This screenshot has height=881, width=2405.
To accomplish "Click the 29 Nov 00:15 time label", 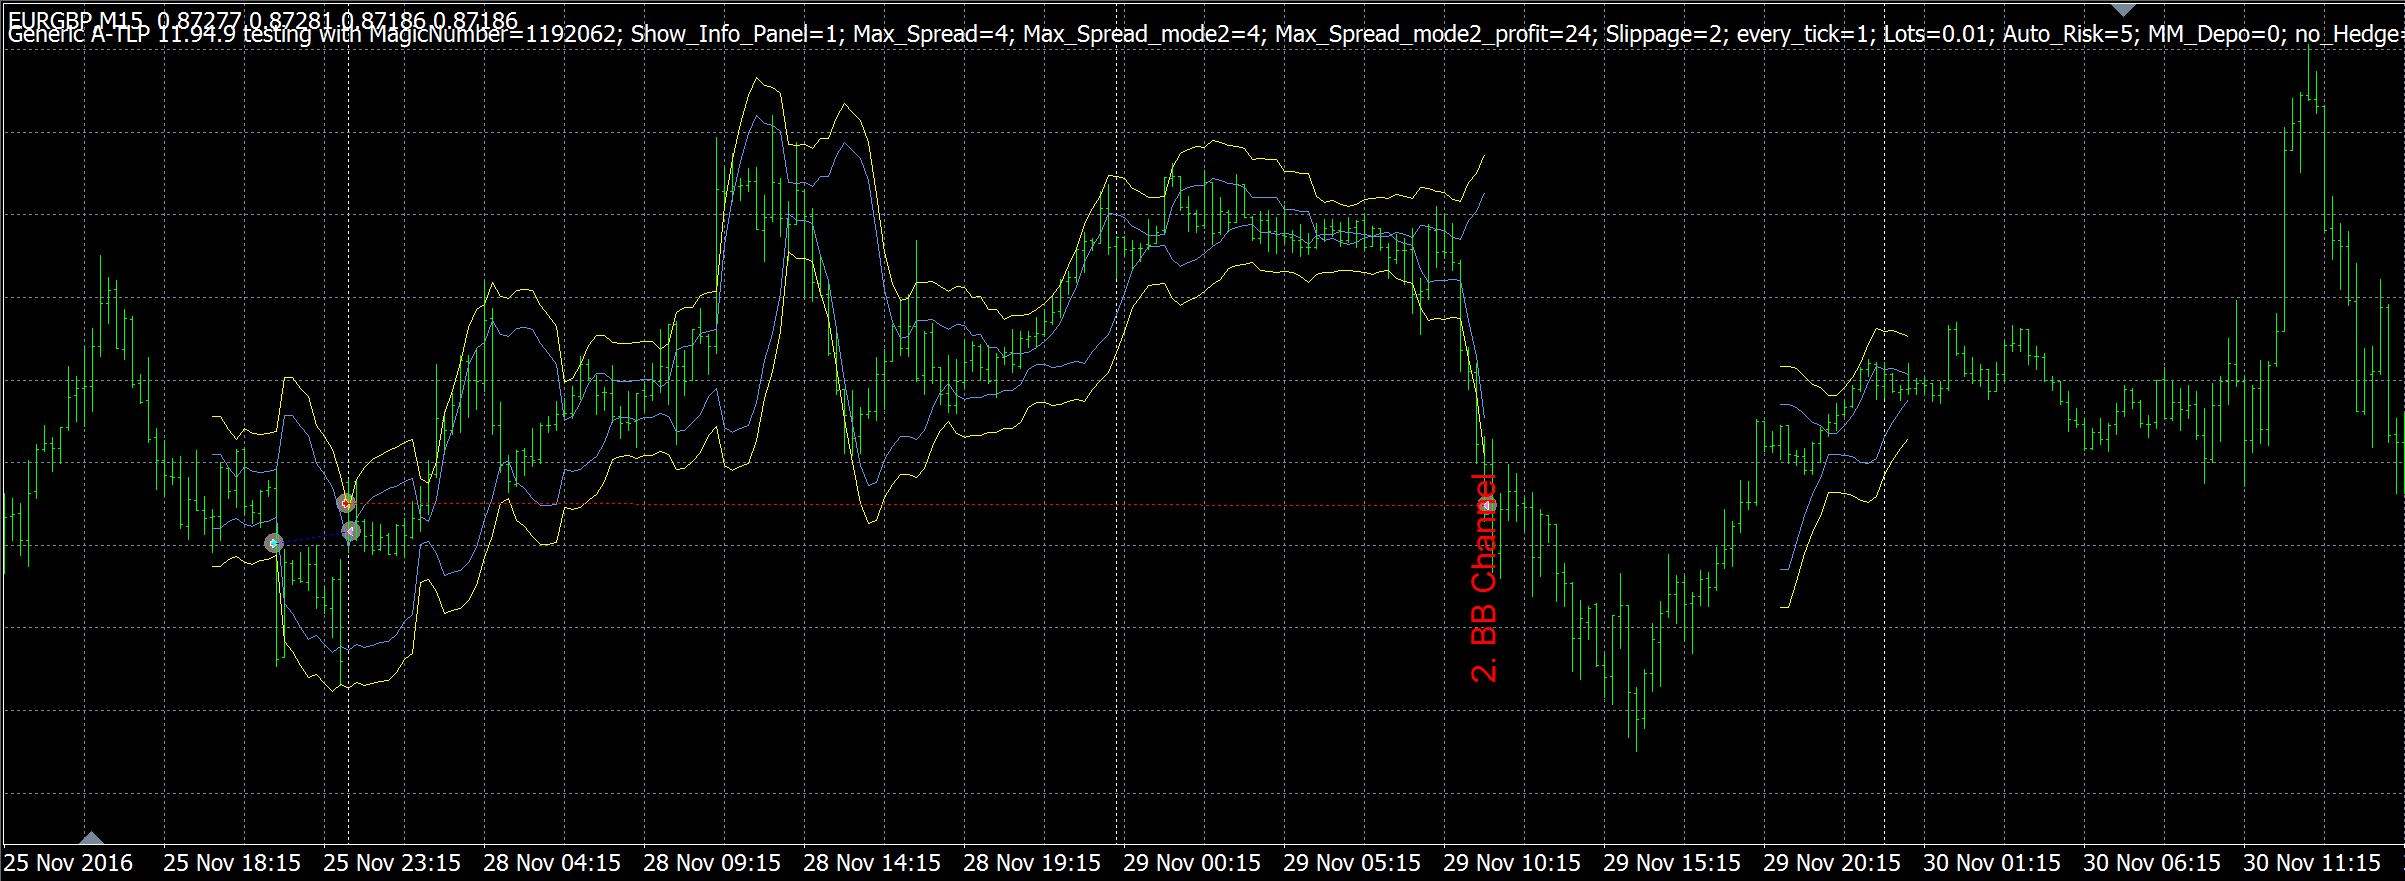I will point(1191,862).
